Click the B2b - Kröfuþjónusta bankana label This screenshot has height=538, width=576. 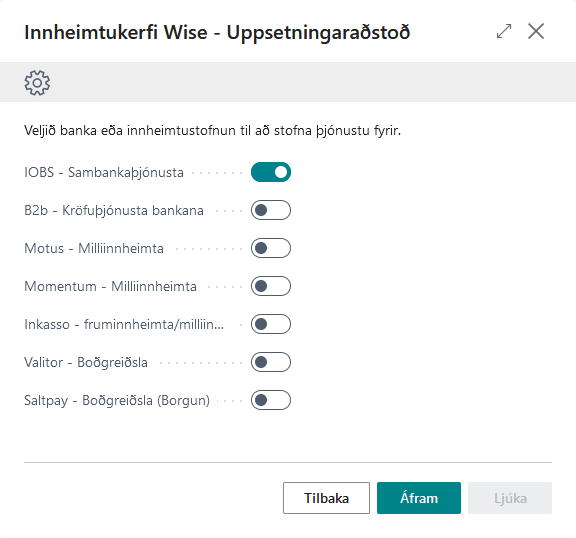pos(114,210)
